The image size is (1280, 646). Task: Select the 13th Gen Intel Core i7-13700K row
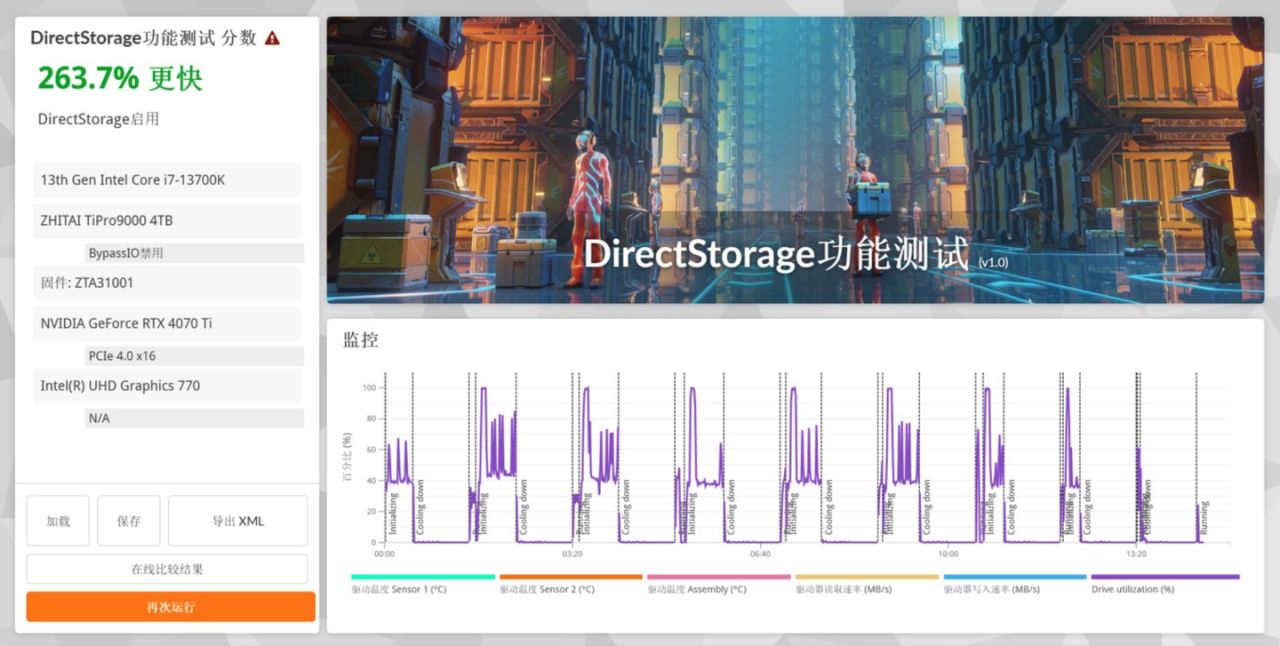click(x=167, y=180)
